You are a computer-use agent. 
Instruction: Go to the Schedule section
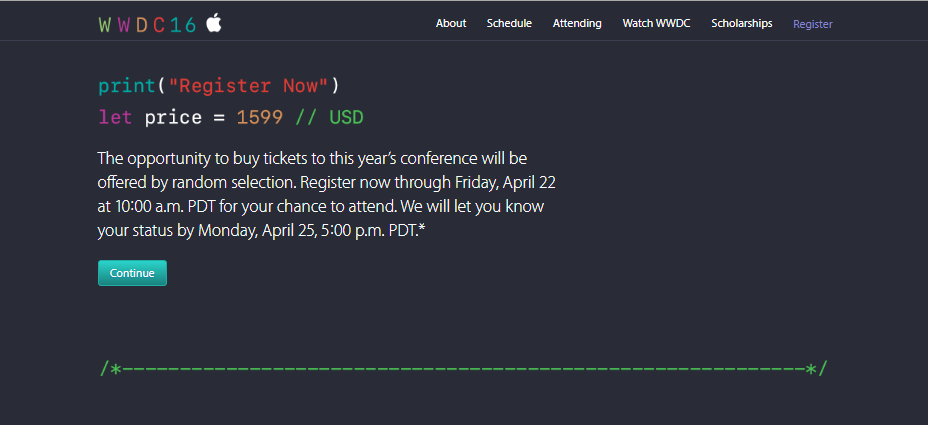pos(509,23)
